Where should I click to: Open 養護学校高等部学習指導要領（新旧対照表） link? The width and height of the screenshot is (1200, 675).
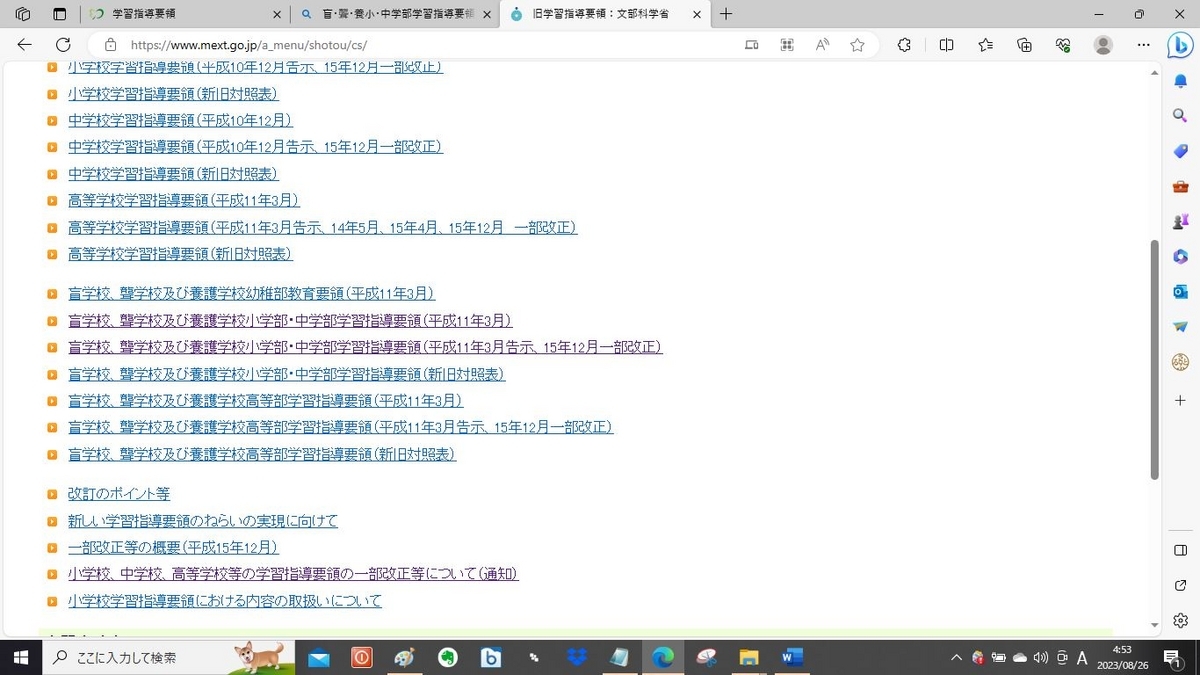click(262, 454)
